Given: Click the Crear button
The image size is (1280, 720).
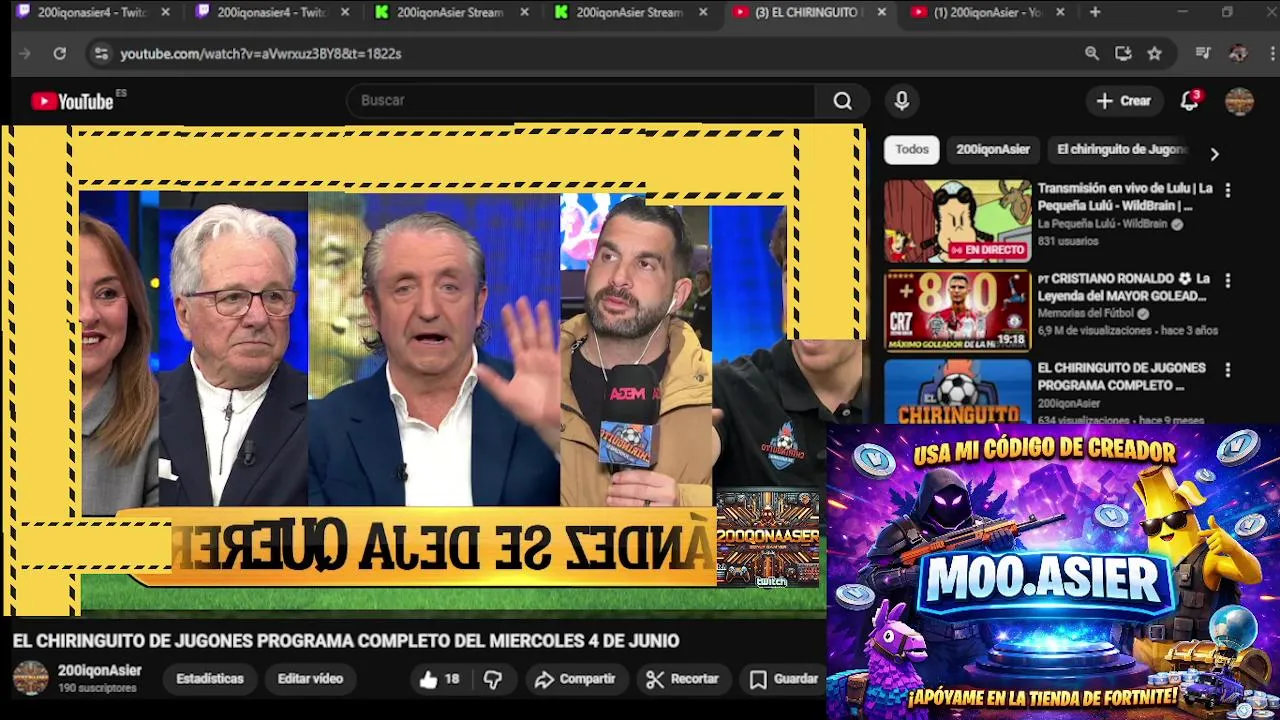Looking at the screenshot, I should click(1124, 101).
